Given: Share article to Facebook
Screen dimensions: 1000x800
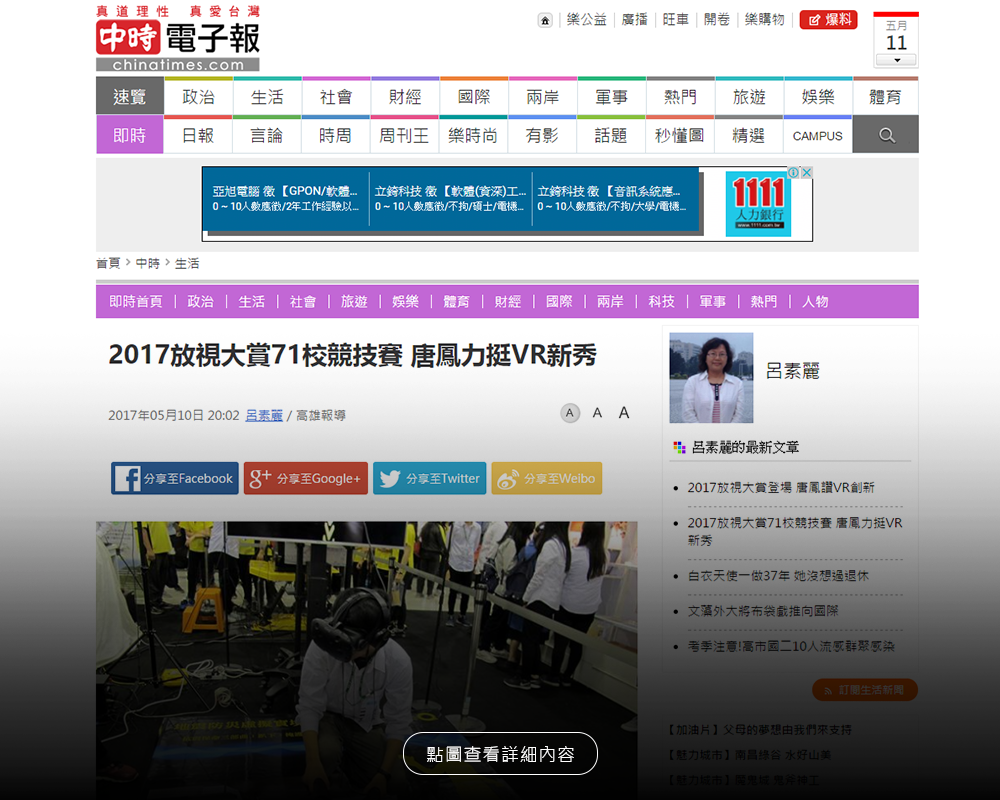Looking at the screenshot, I should click(x=175, y=479).
